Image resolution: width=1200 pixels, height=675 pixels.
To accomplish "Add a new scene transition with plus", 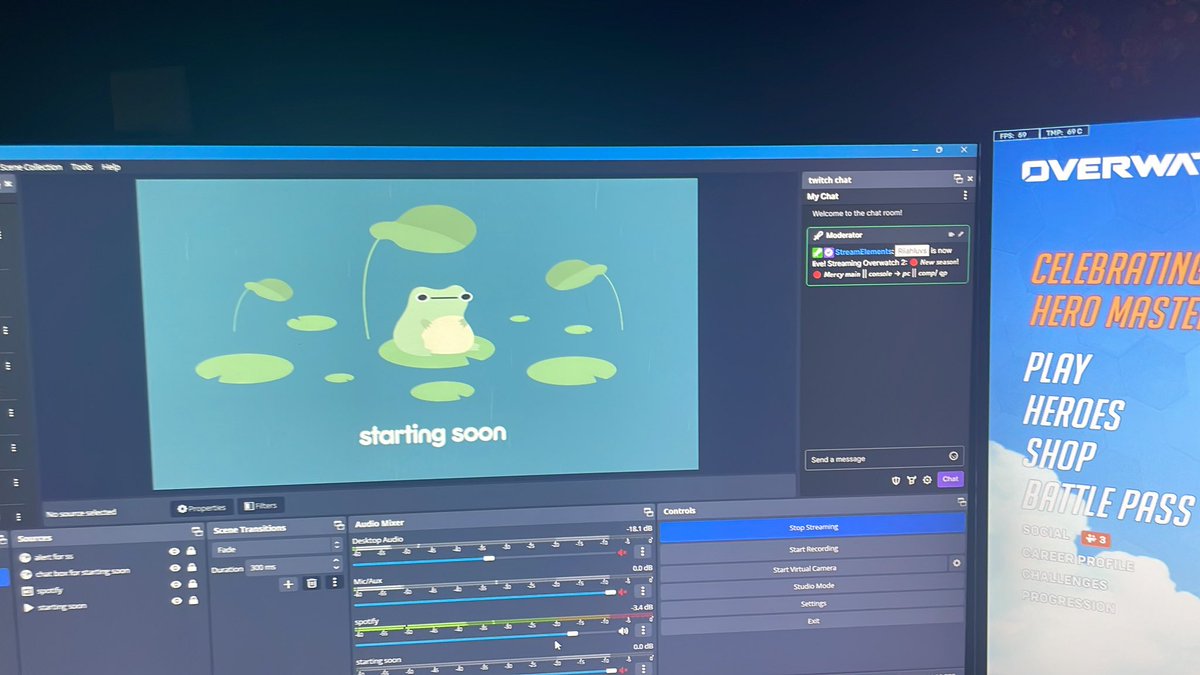I will [x=288, y=583].
